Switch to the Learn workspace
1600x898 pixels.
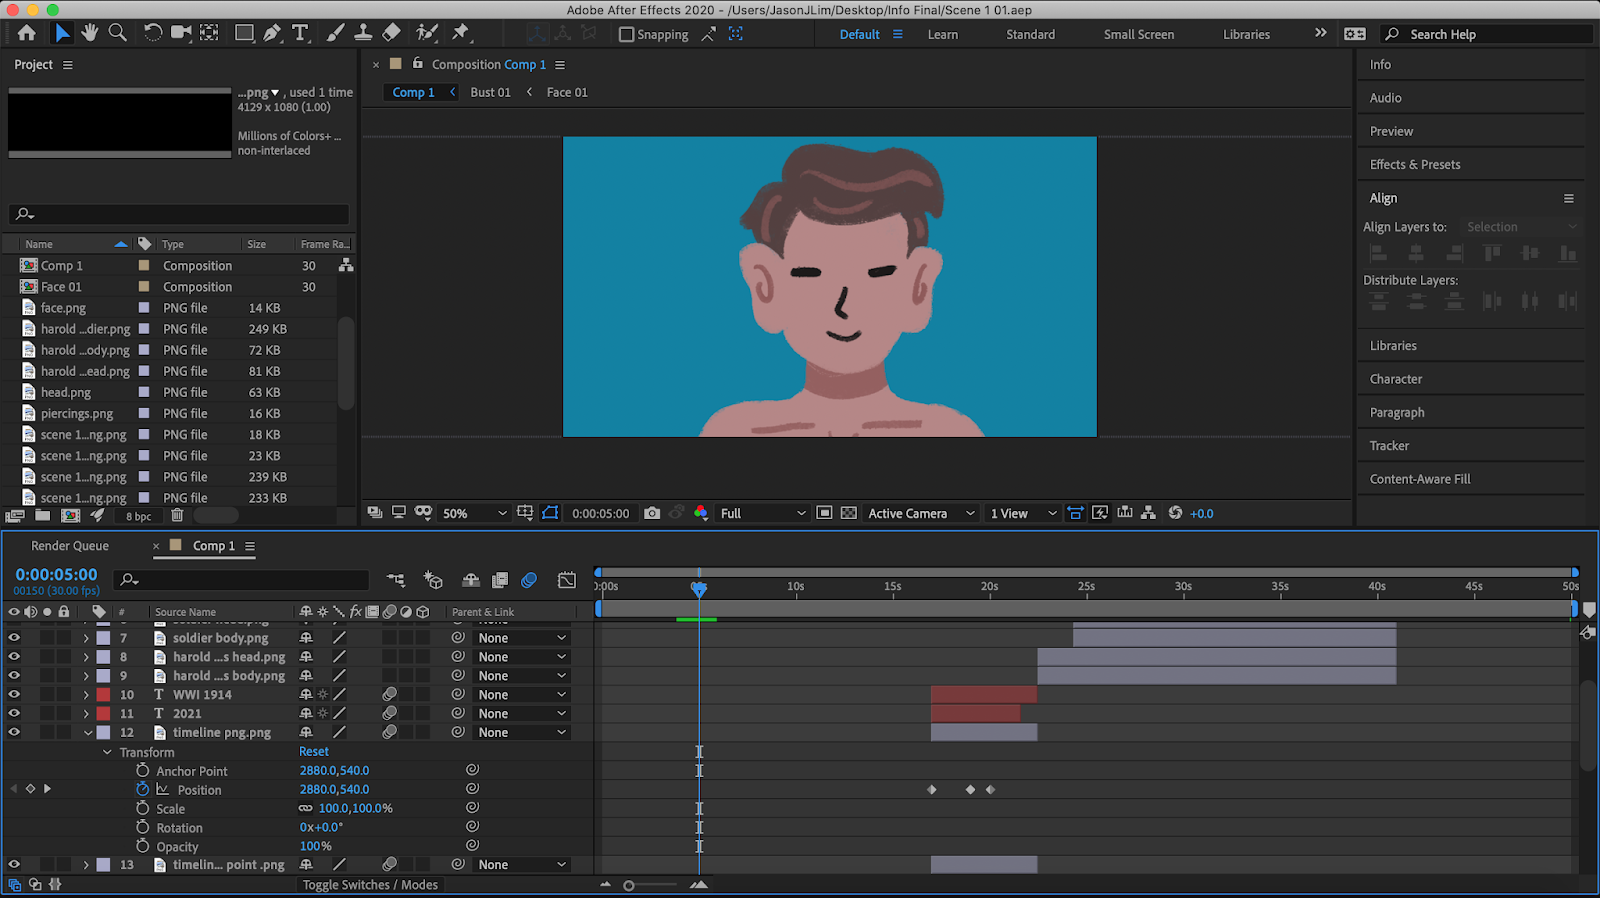[x=942, y=34]
